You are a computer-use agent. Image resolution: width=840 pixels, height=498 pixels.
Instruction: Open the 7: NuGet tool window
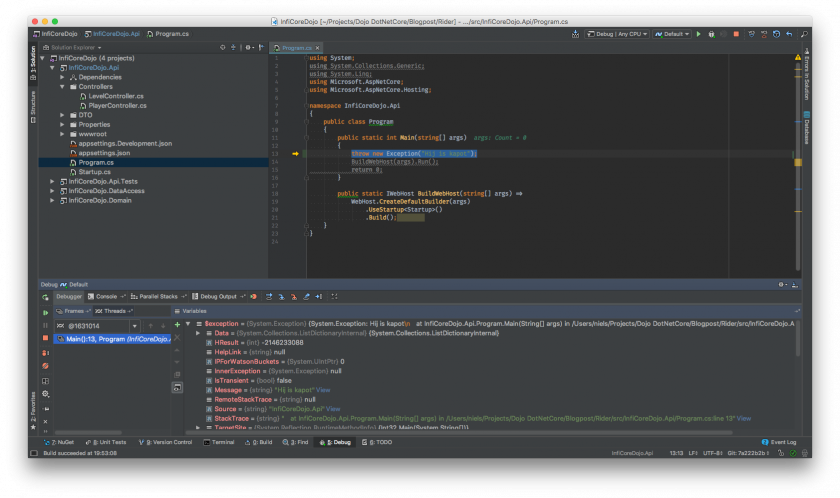pos(59,443)
